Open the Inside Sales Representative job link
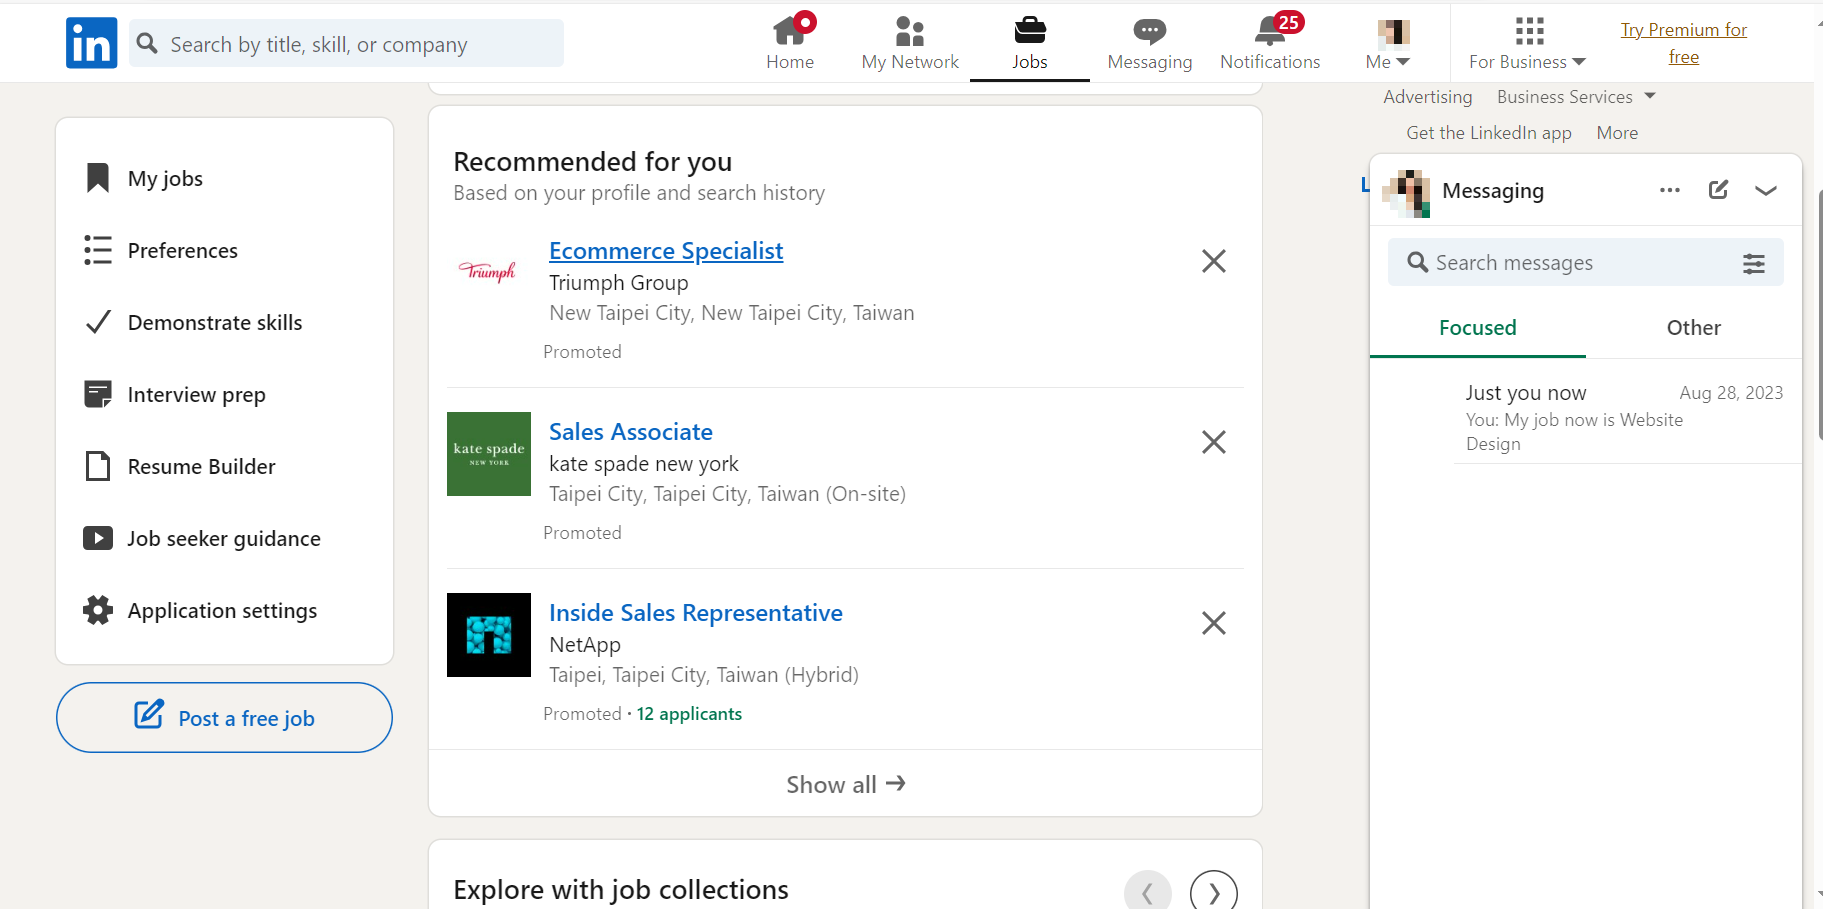Screen dimensions: 1823x909 pyautogui.click(x=695, y=613)
